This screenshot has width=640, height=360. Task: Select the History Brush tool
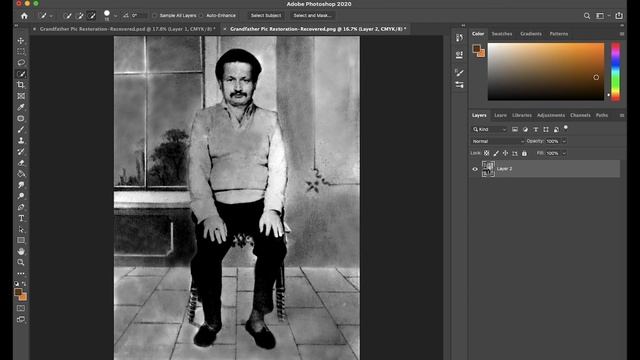pos(21,151)
